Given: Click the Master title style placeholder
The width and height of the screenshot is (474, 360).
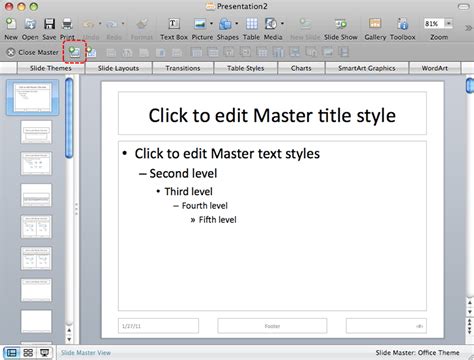Looking at the screenshot, I should 272,113.
